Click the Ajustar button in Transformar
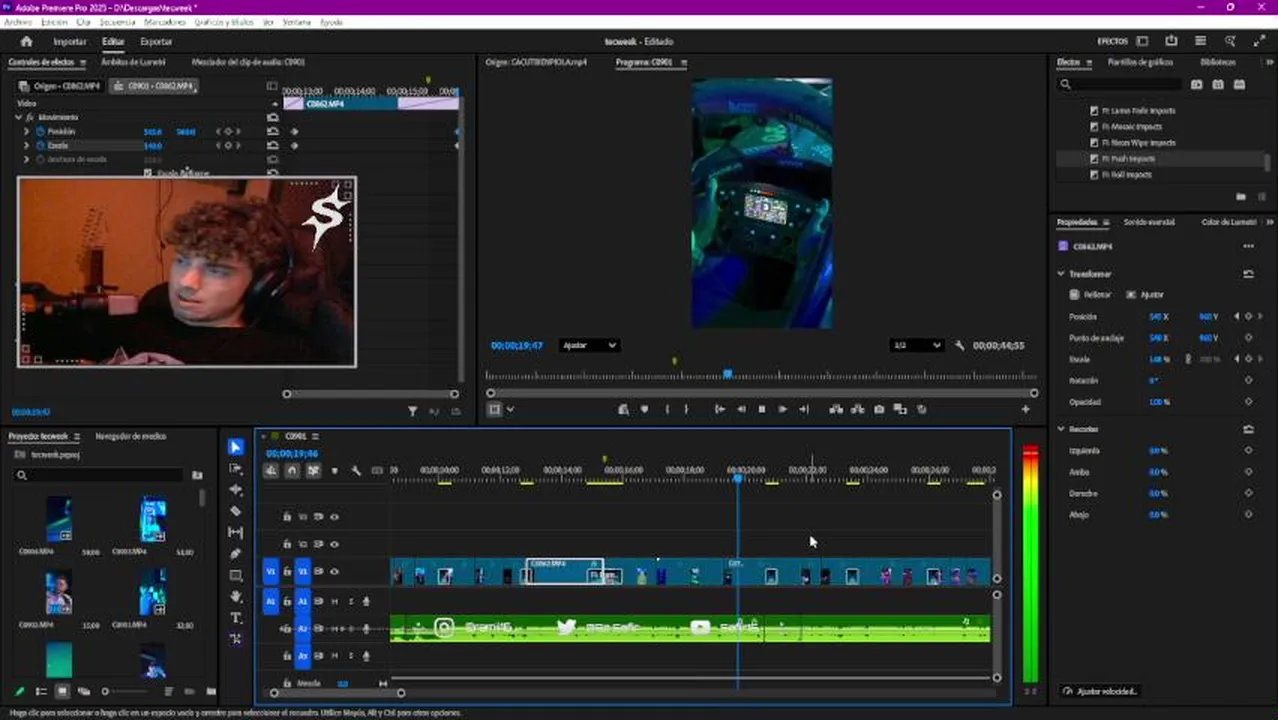The height and width of the screenshot is (720, 1278). [x=1145, y=294]
